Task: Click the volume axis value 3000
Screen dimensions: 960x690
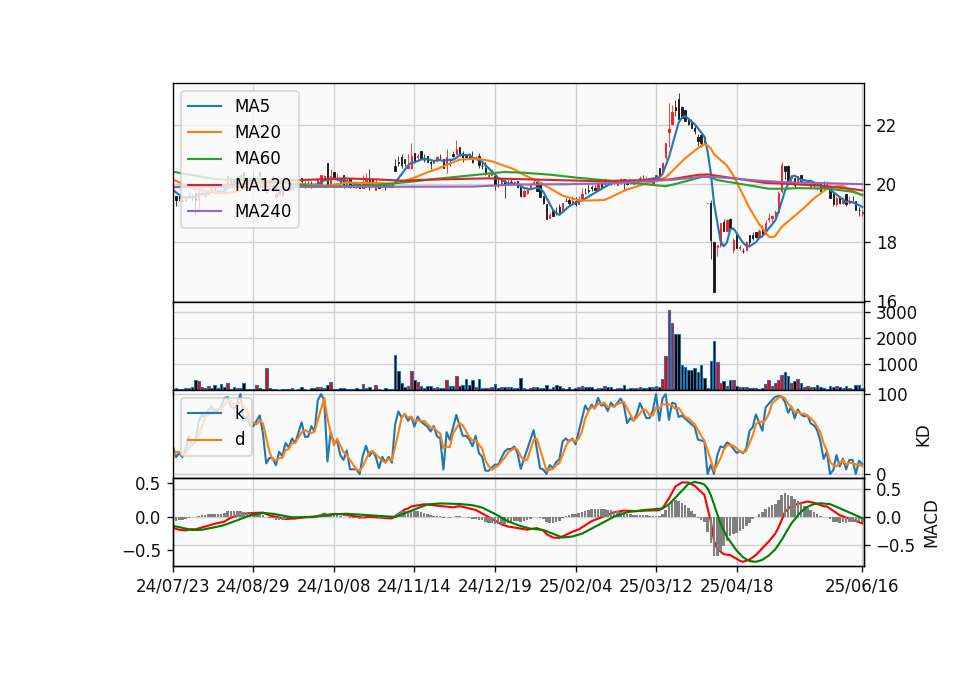Action: coord(896,313)
